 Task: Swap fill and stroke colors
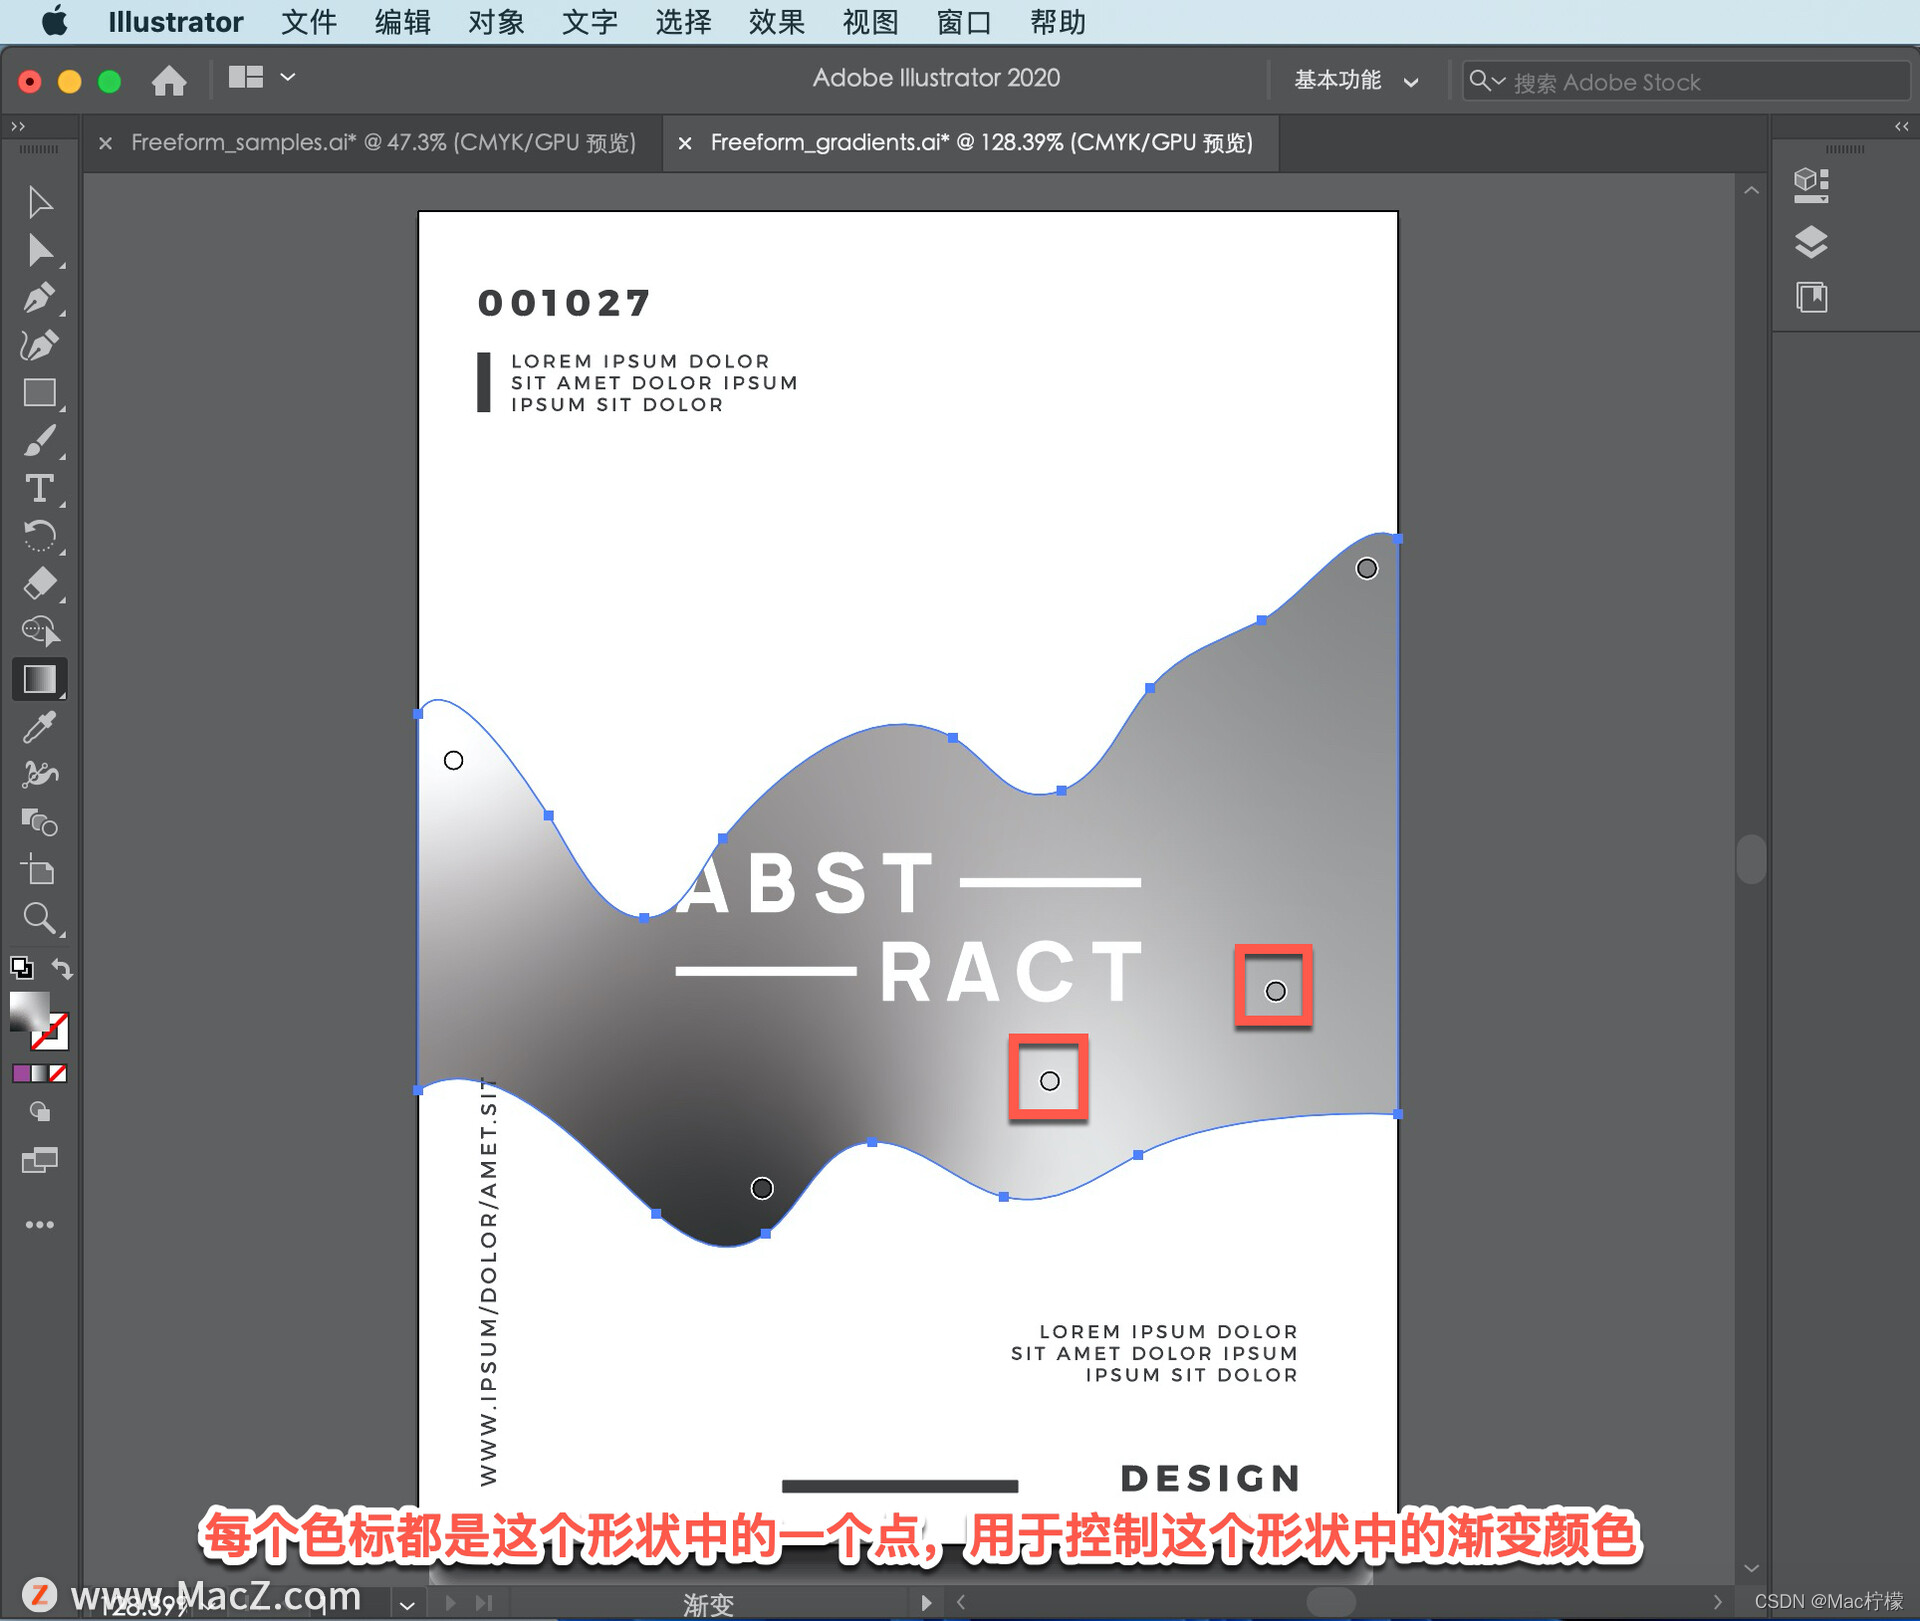click(62, 968)
